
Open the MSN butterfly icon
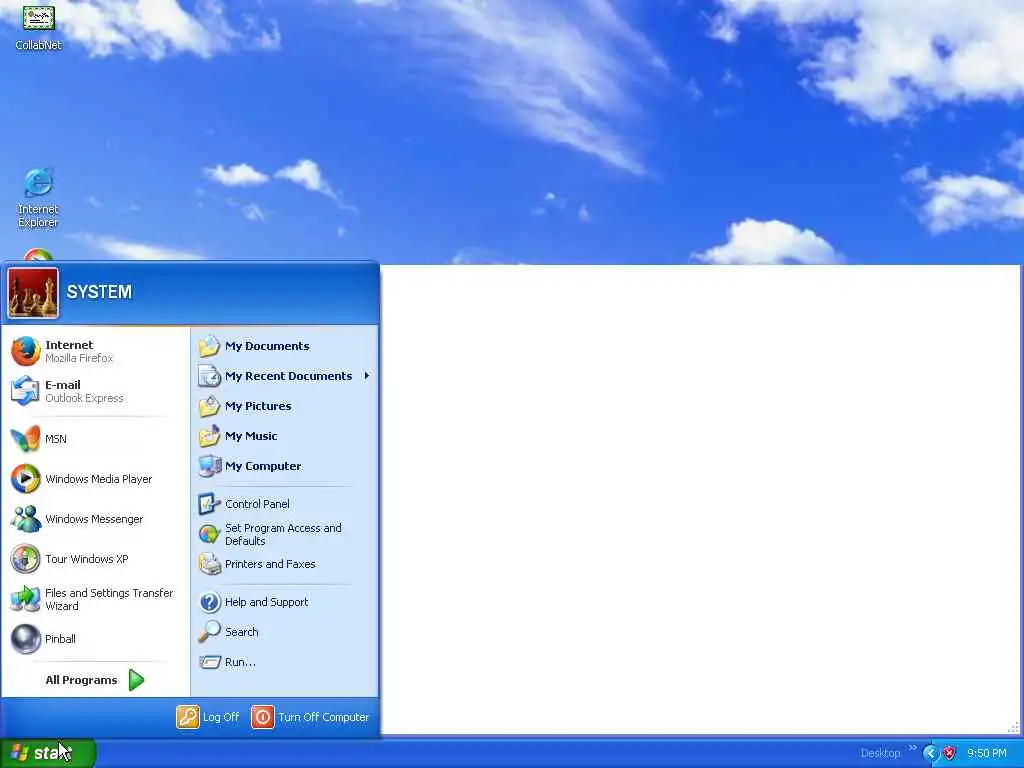(x=25, y=439)
